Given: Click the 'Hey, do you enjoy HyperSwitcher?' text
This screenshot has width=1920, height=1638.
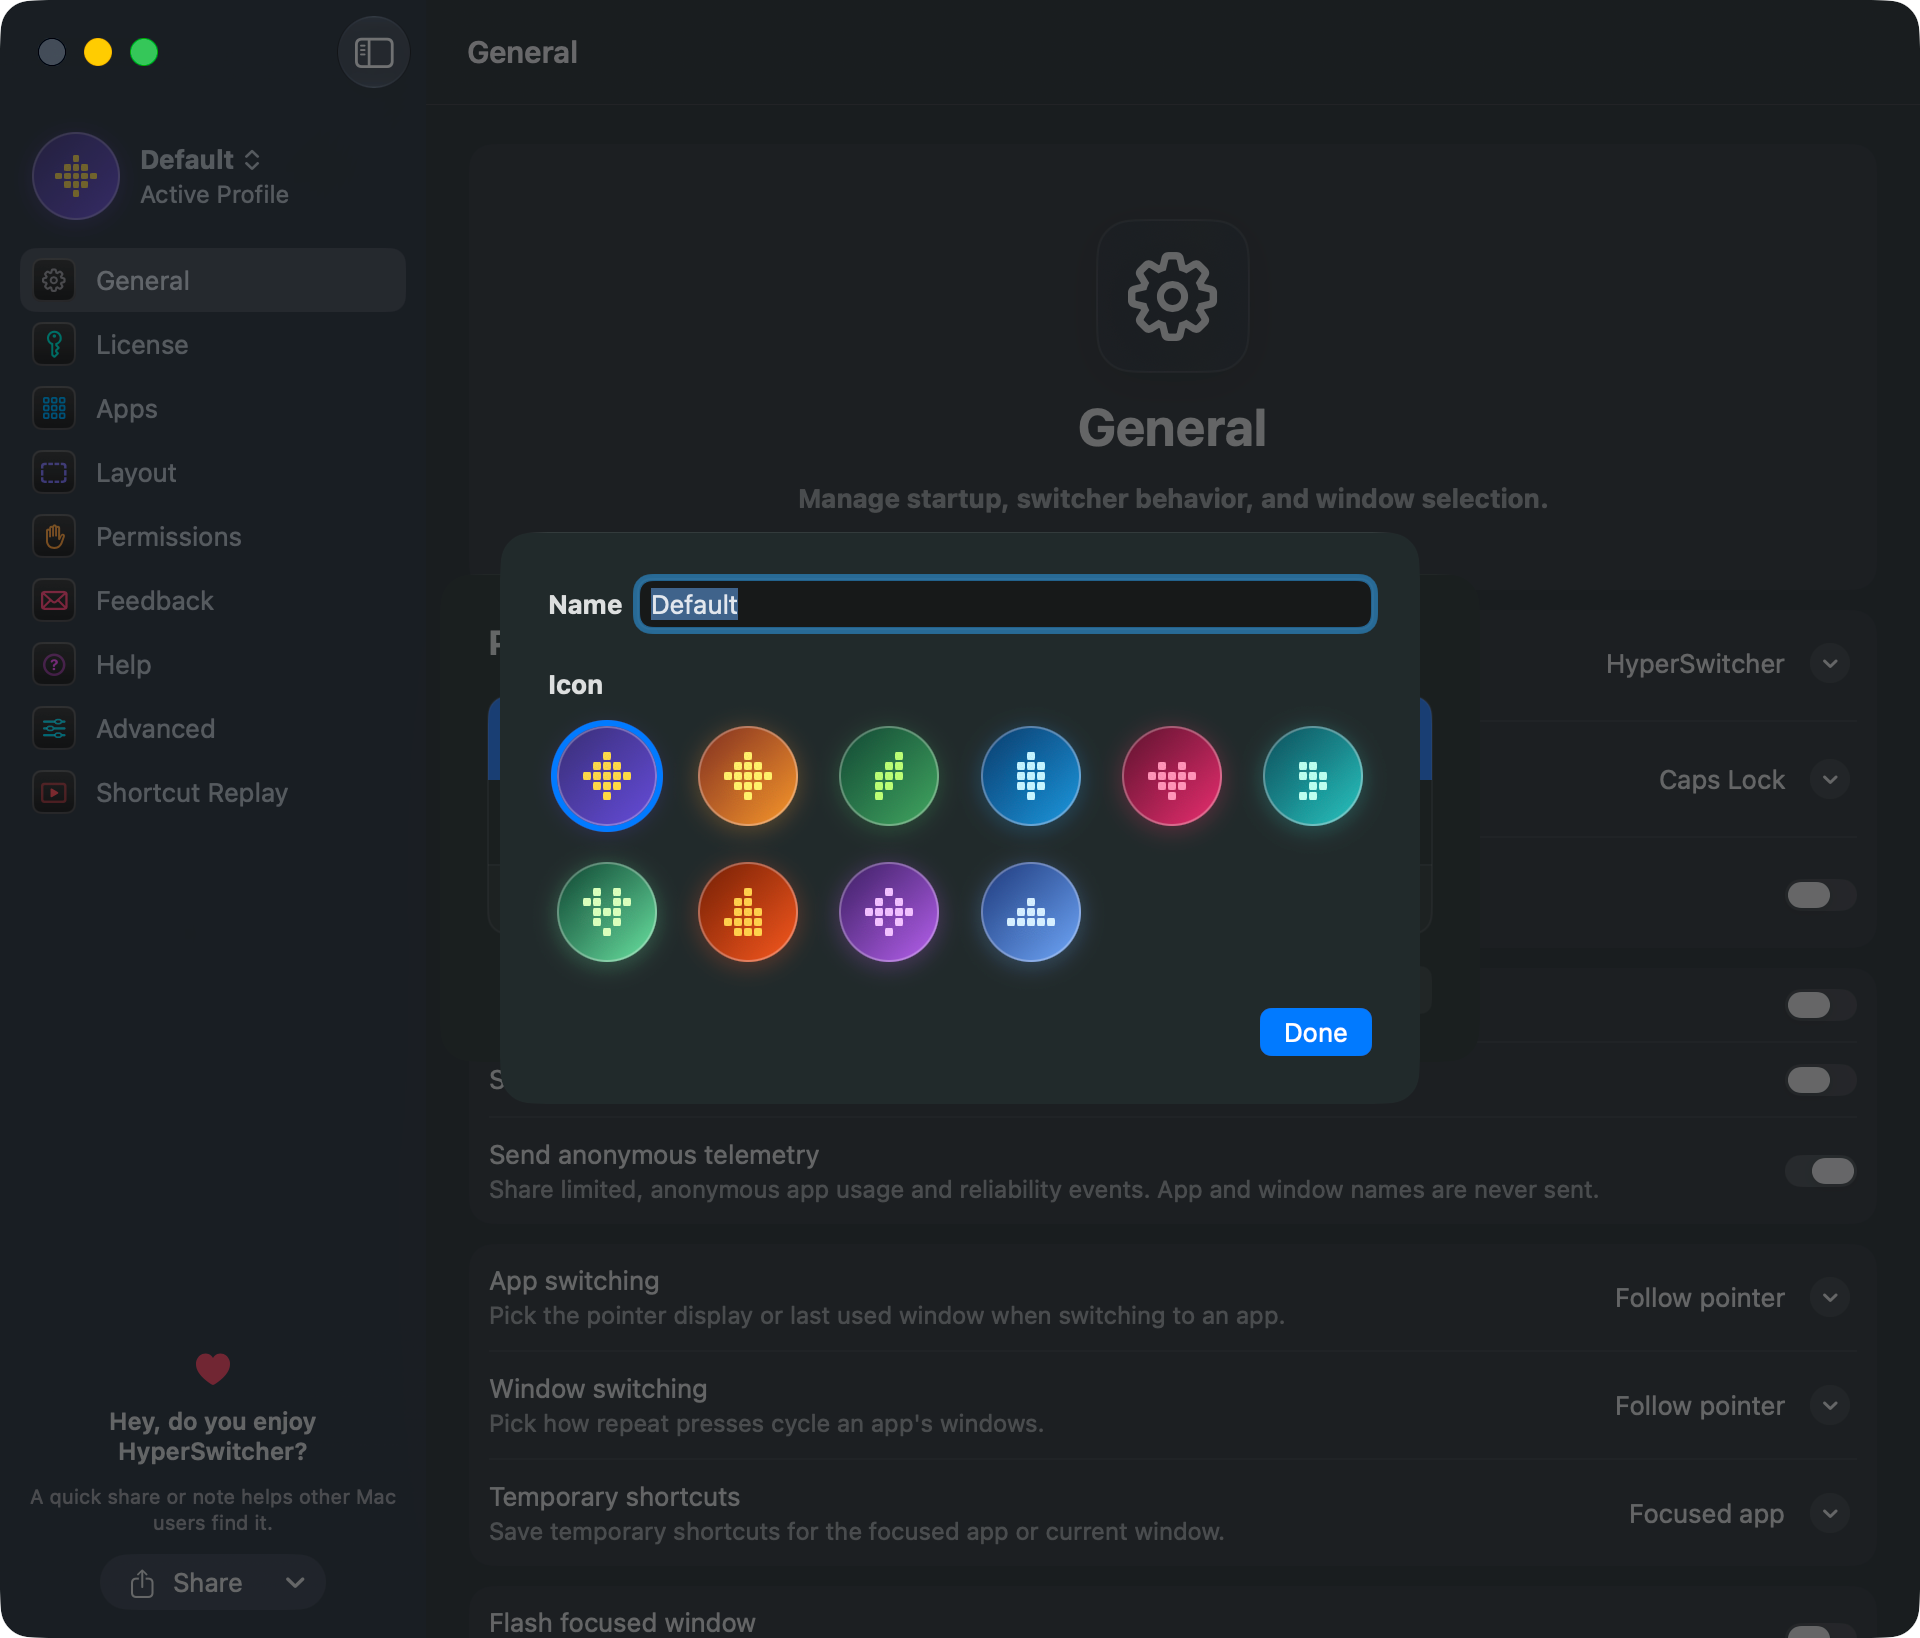Looking at the screenshot, I should coord(213,1436).
